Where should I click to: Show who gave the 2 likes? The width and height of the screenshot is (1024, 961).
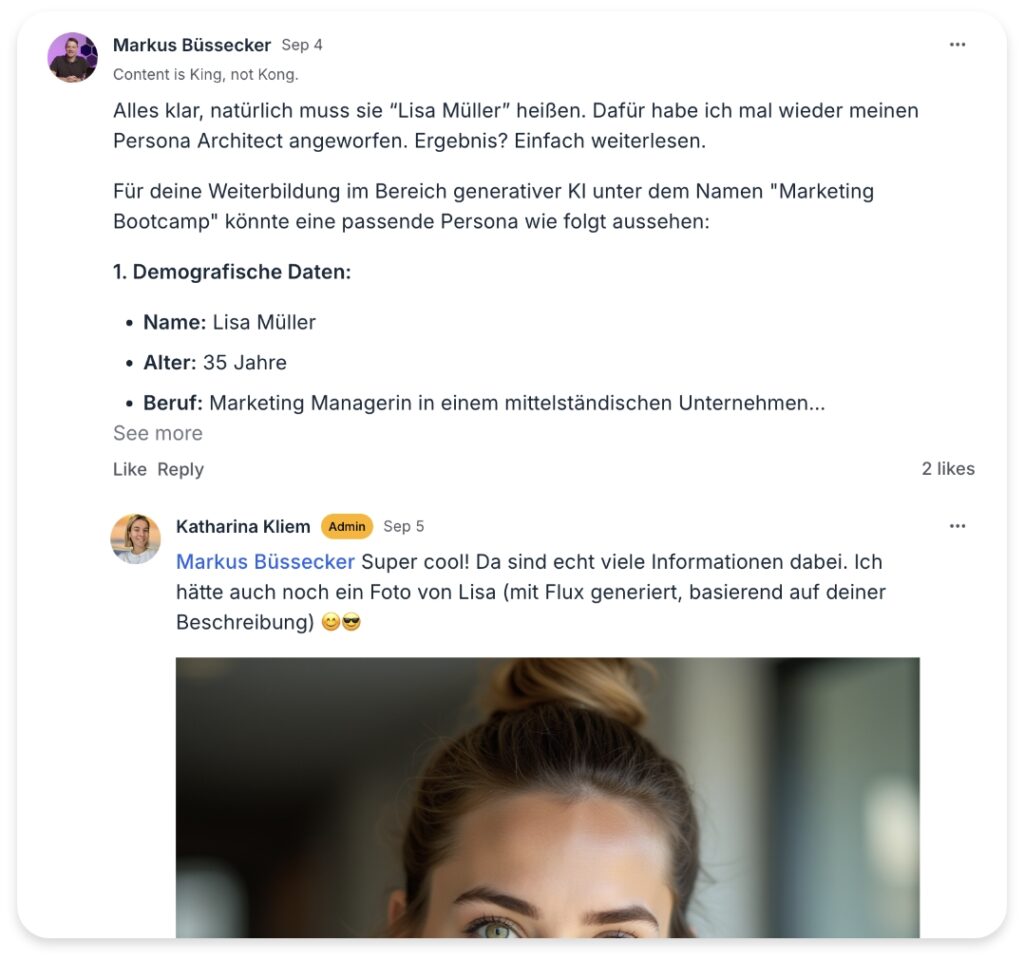(948, 469)
